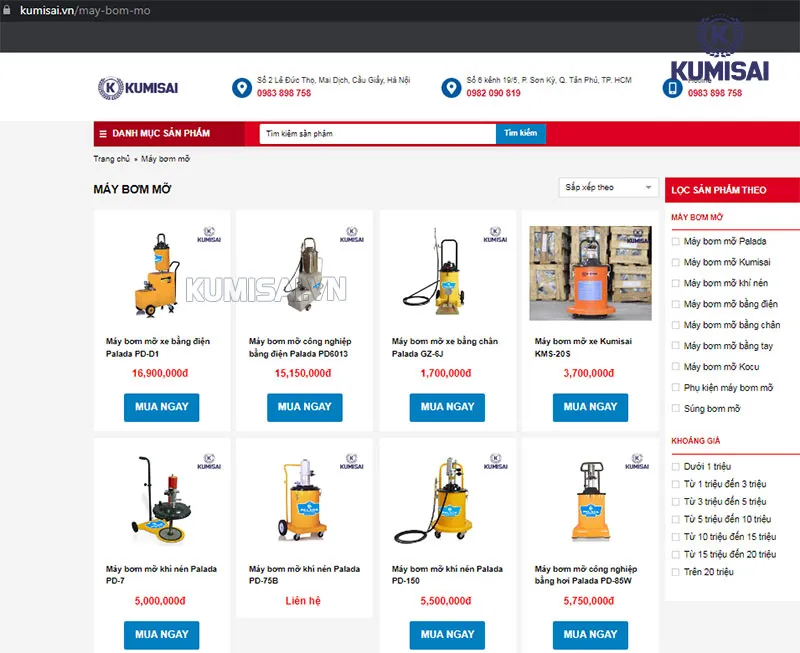Select price range Từ 1 triệu đến 3 triệu
The height and width of the screenshot is (653, 800).
(x=676, y=484)
